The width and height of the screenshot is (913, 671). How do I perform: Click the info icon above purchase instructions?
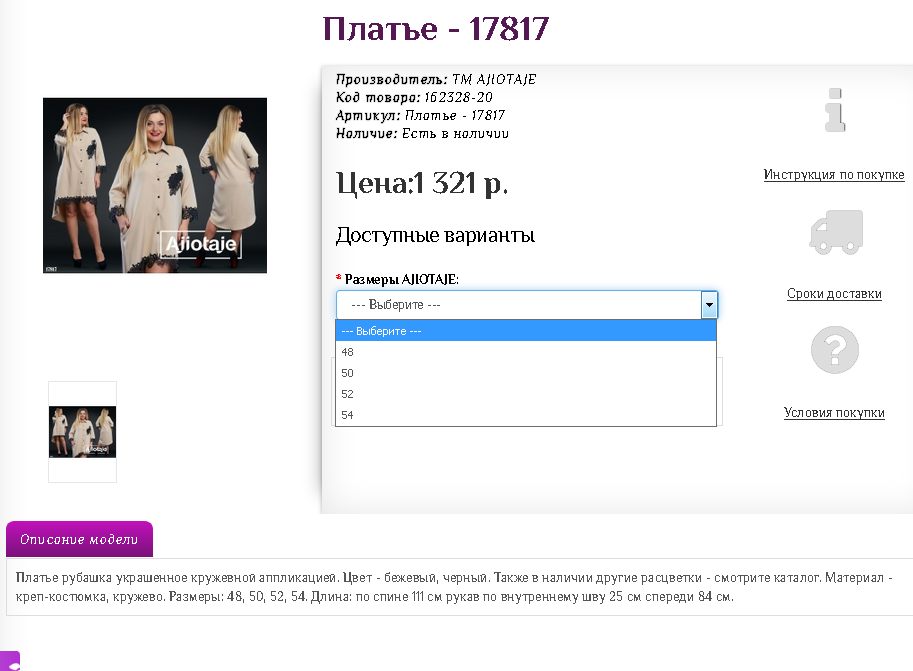834,110
